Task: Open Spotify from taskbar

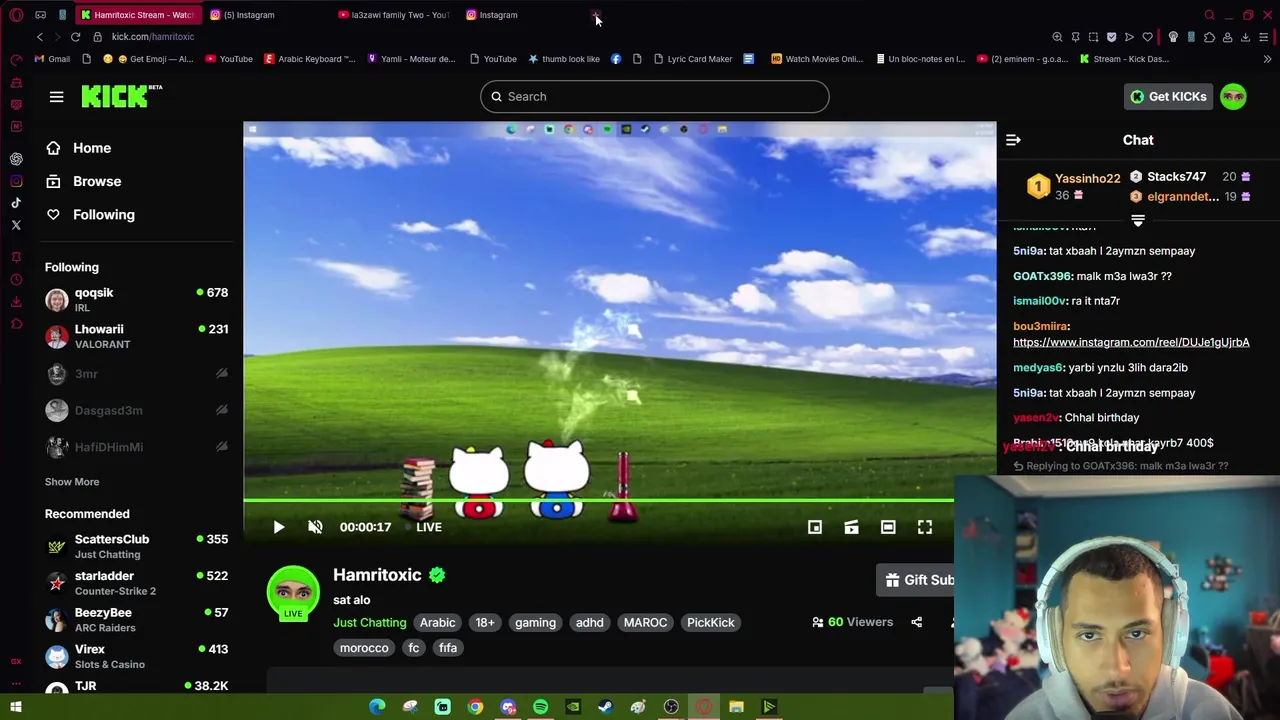Action: (540, 707)
